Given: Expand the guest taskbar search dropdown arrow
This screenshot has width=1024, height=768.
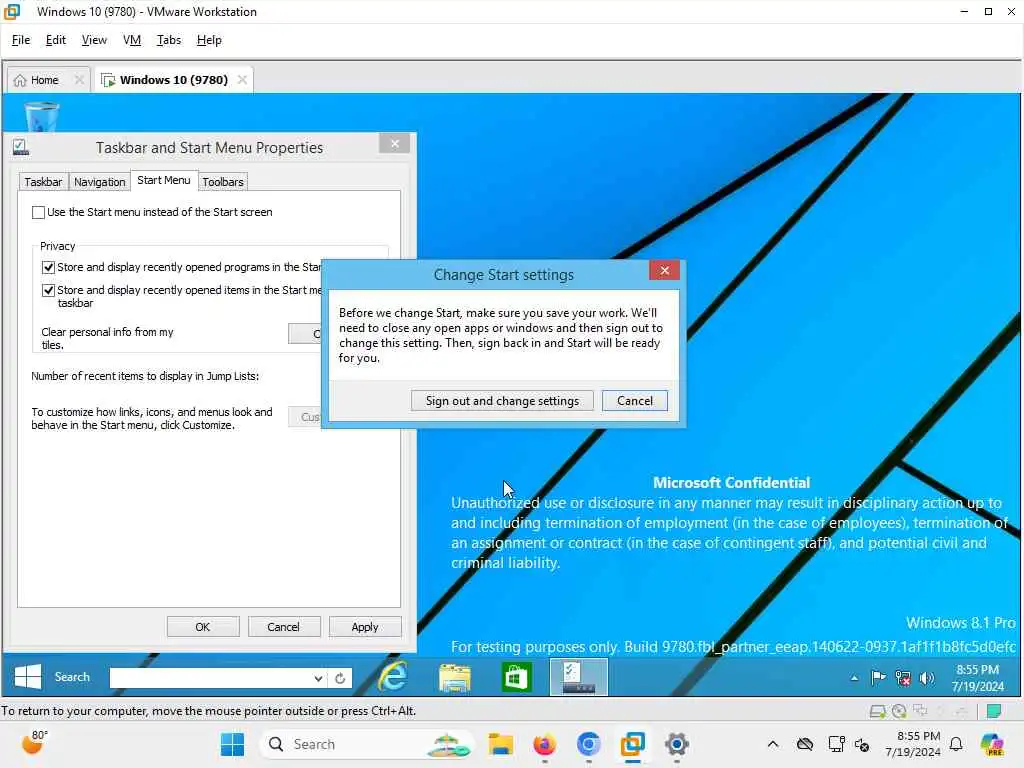Looking at the screenshot, I should [x=317, y=679].
